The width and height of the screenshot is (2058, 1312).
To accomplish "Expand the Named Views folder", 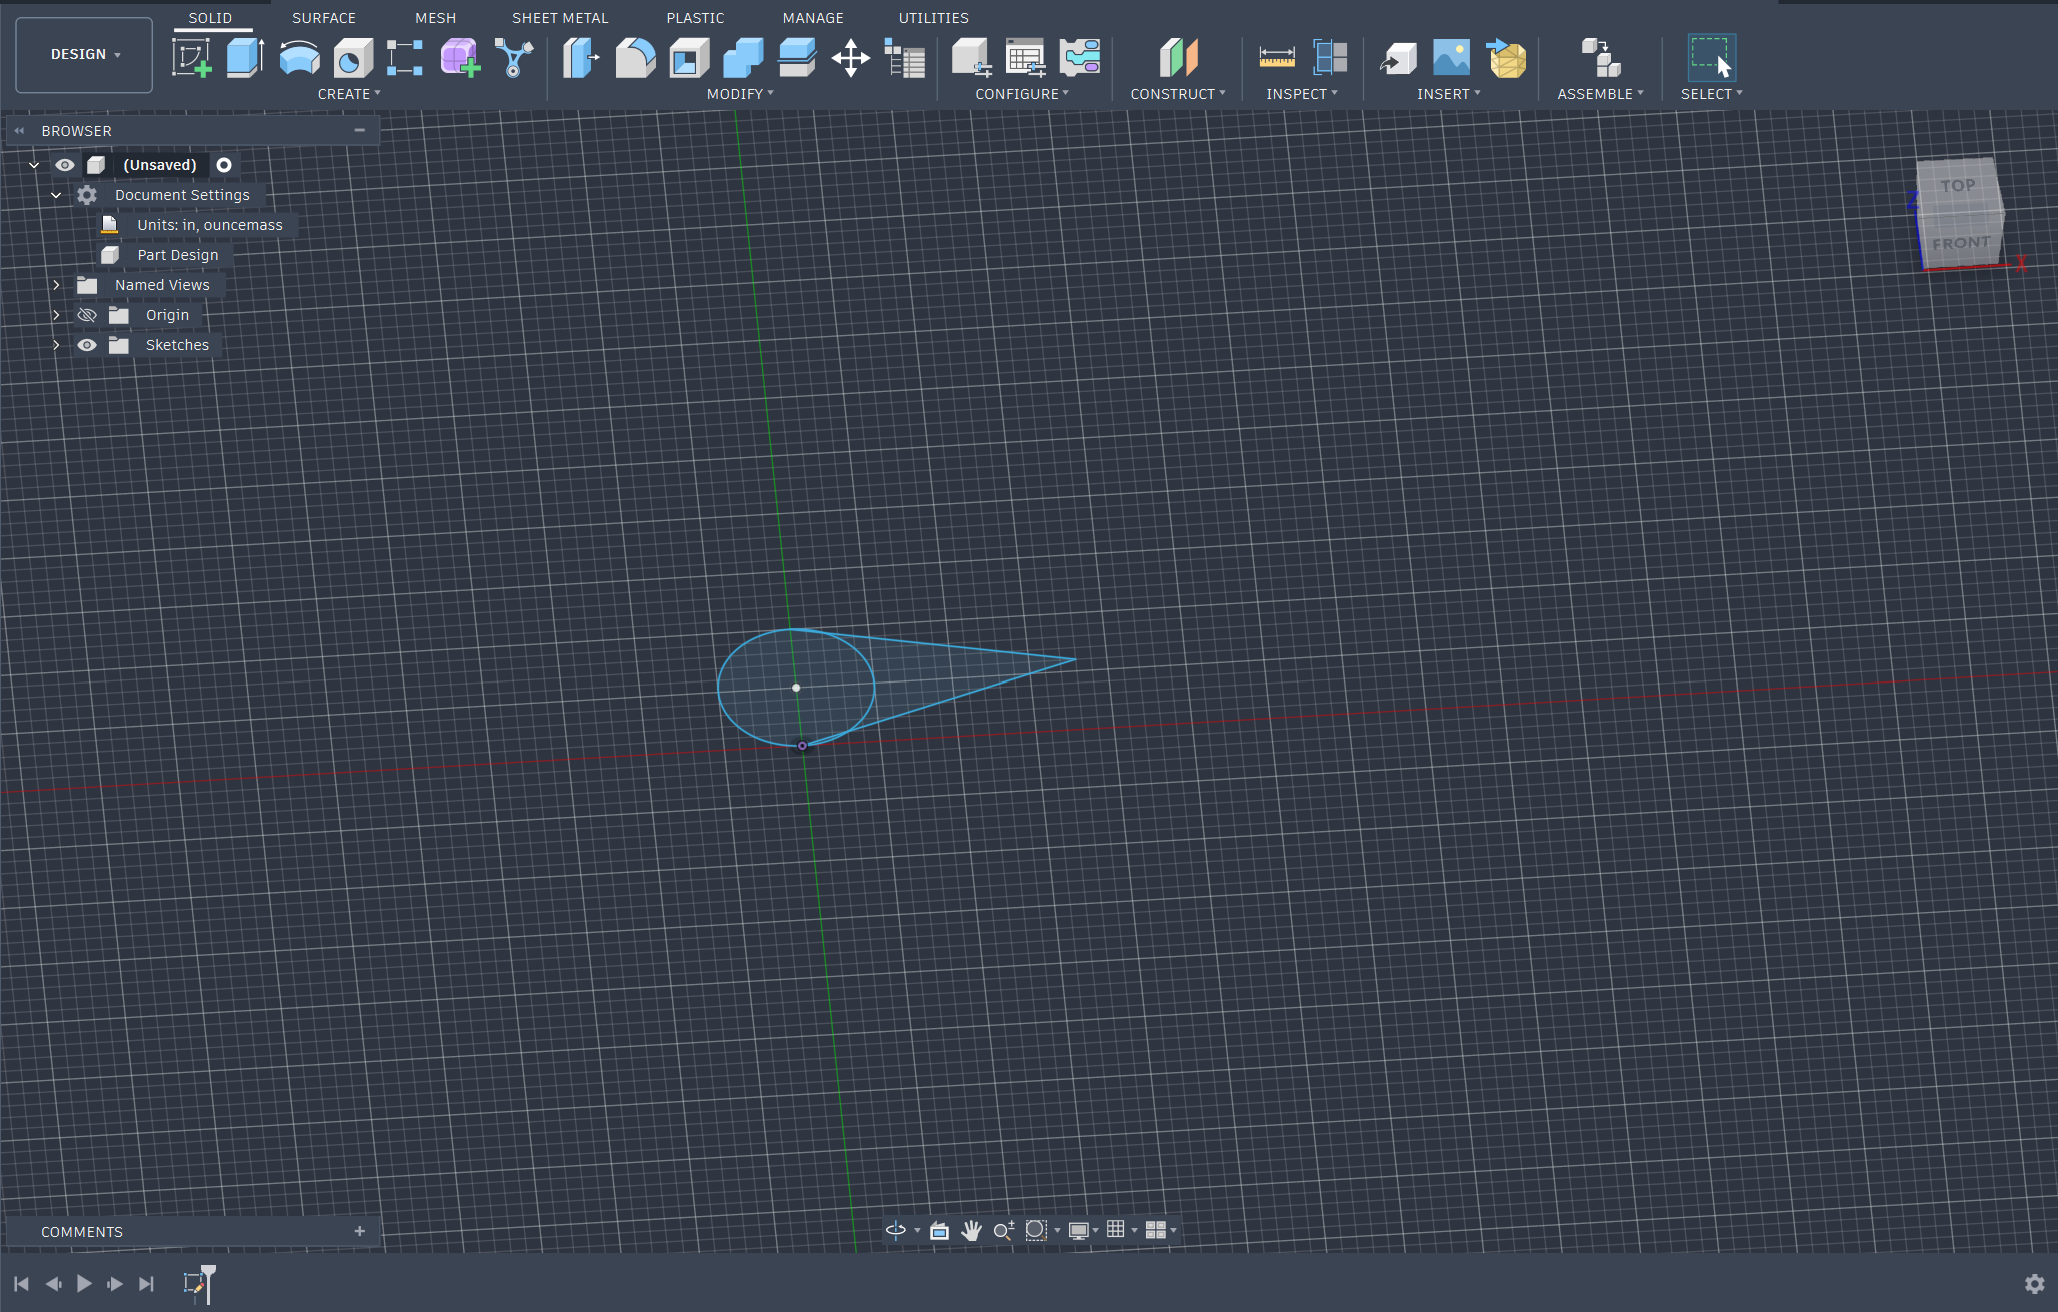I will (x=56, y=285).
